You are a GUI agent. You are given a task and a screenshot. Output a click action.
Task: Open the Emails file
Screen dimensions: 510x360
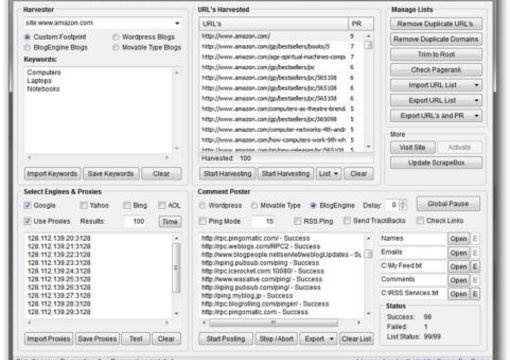pos(459,253)
